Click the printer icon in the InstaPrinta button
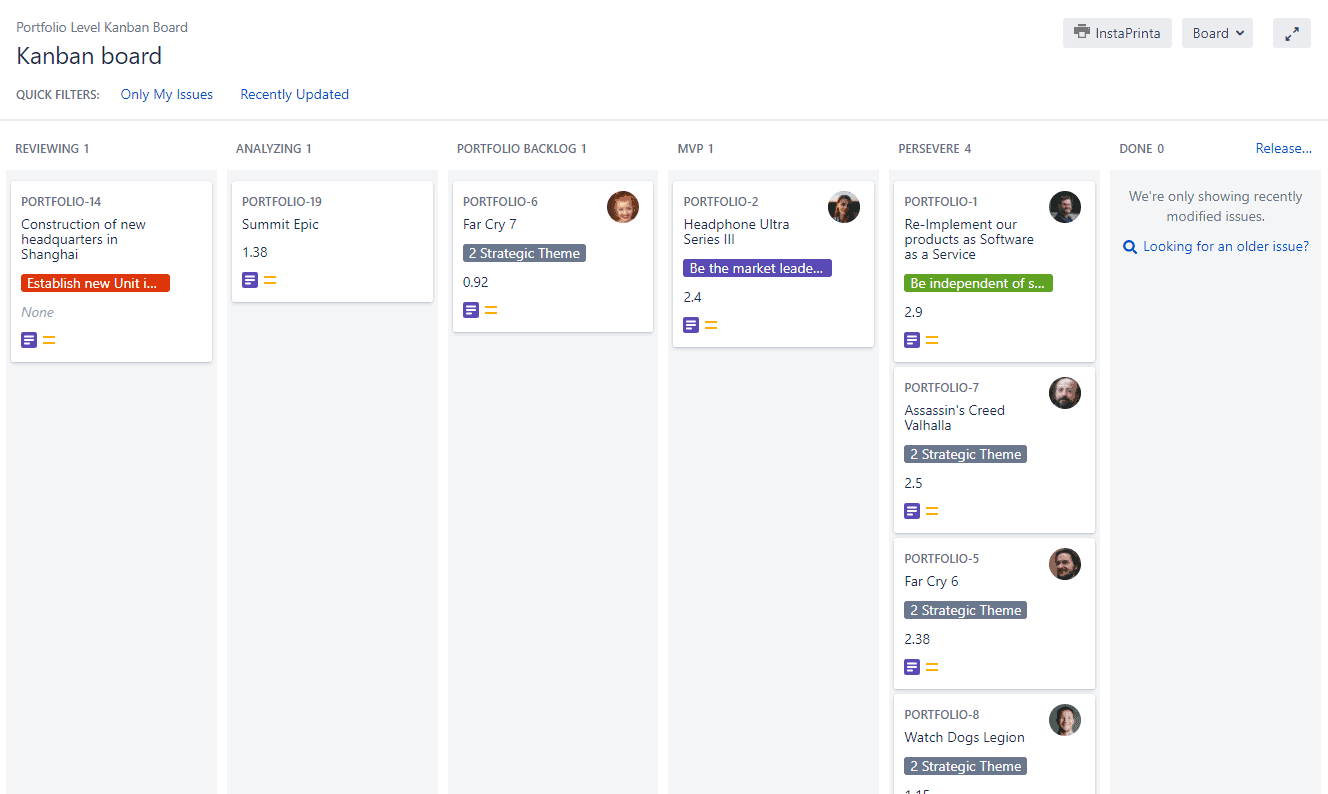The width and height of the screenshot is (1328, 794). click(x=1082, y=32)
